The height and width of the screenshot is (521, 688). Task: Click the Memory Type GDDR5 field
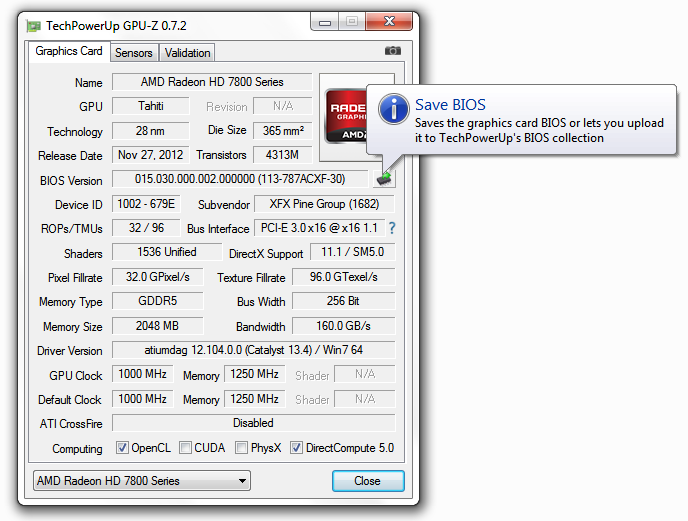158,301
